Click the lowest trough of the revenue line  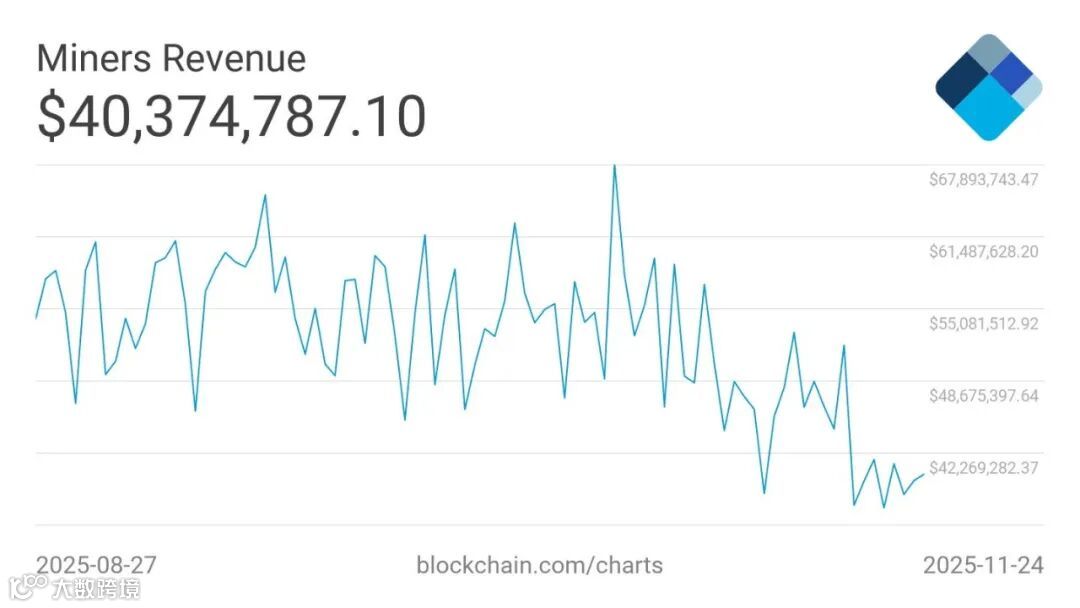point(884,507)
